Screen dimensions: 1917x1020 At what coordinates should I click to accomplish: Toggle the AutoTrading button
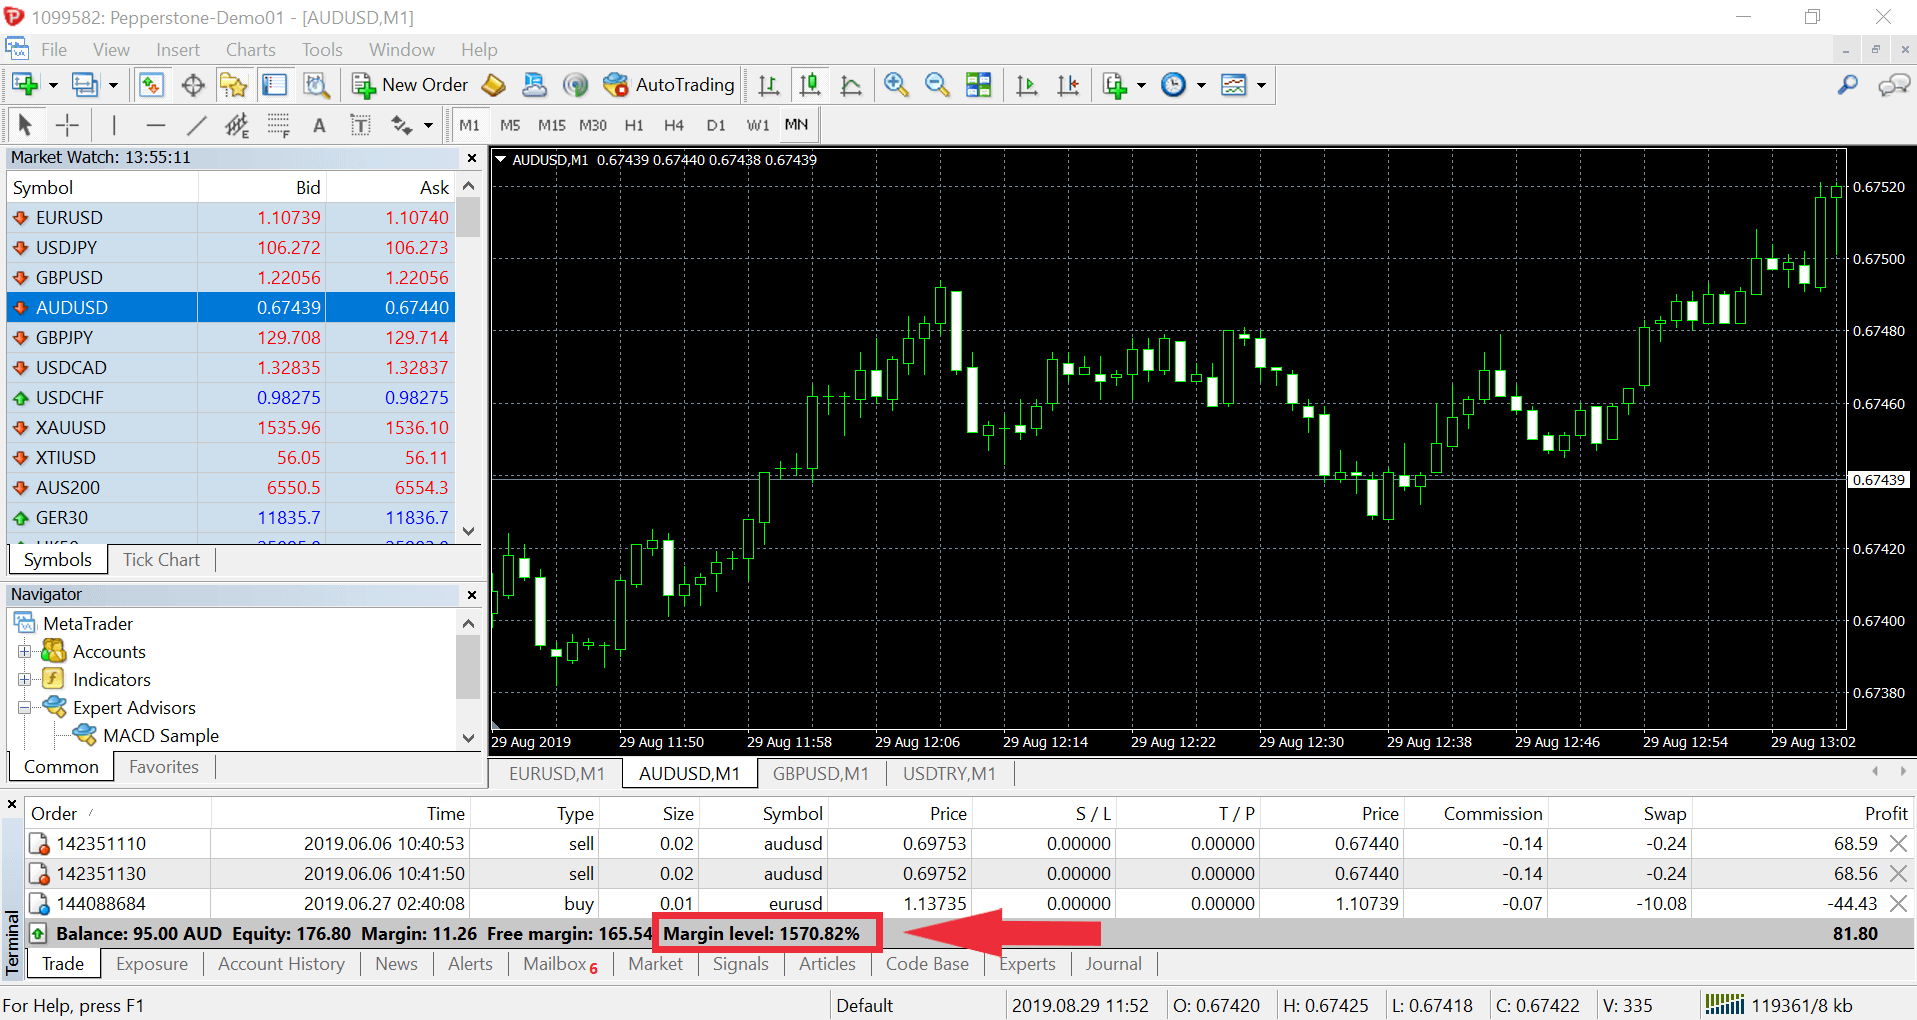point(669,85)
